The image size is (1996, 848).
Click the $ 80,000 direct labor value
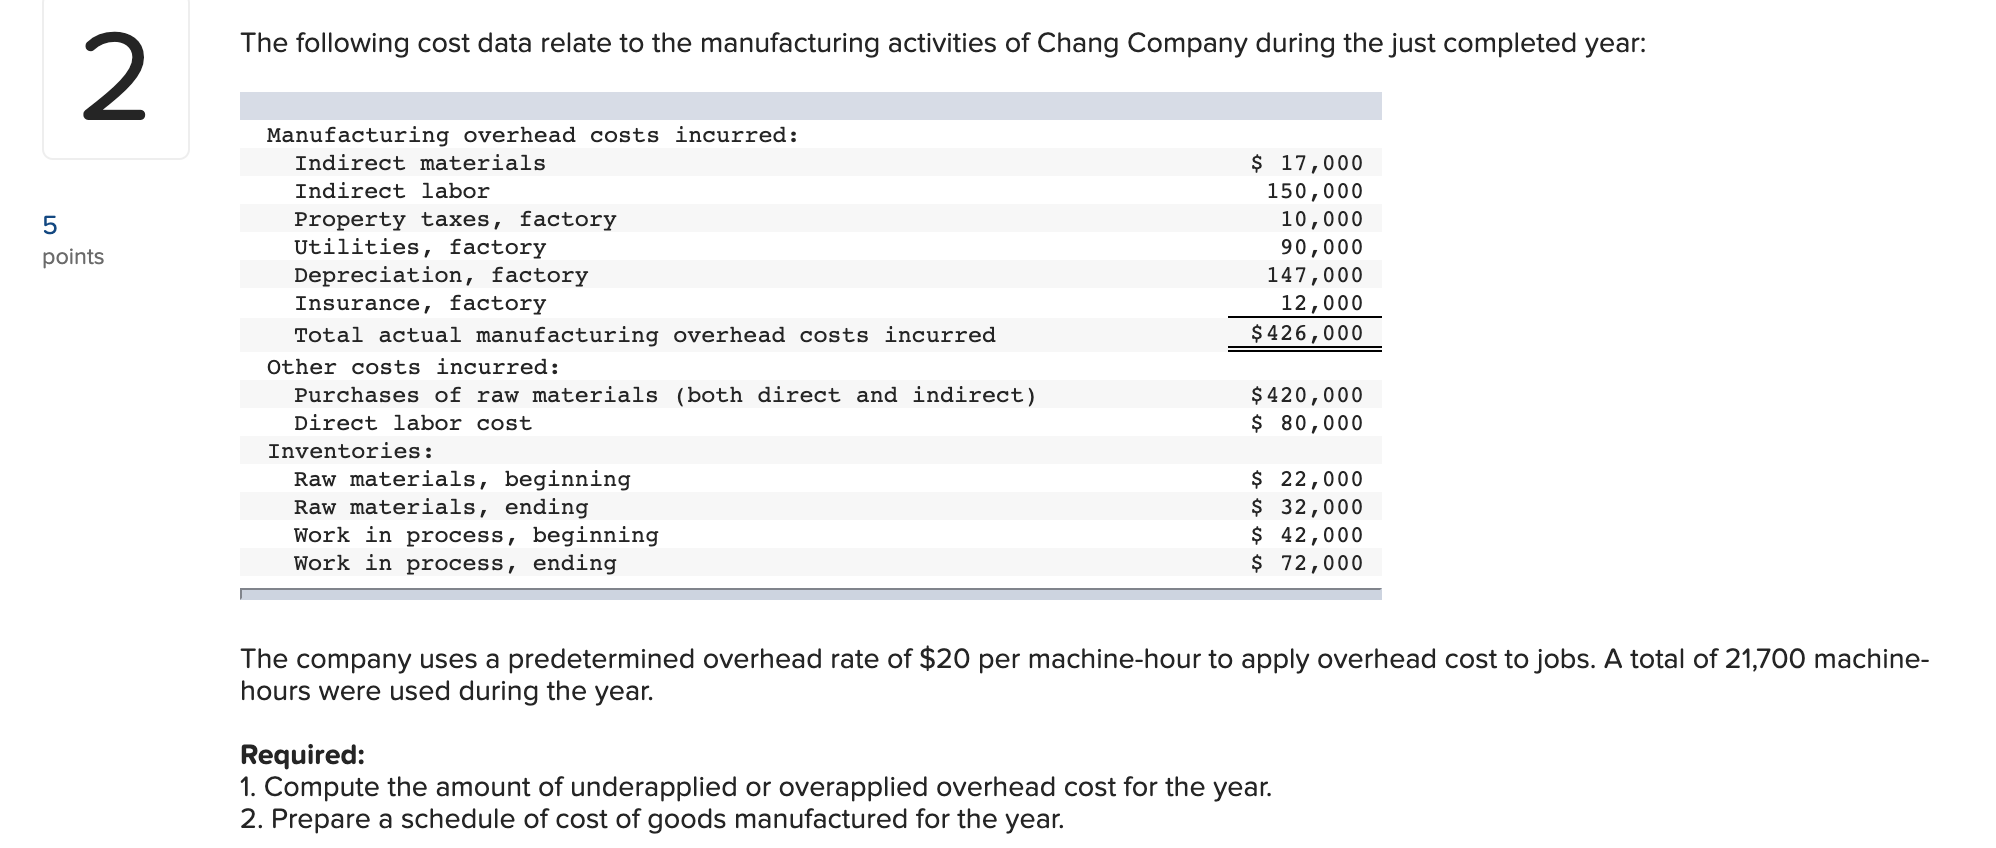(x=1307, y=423)
